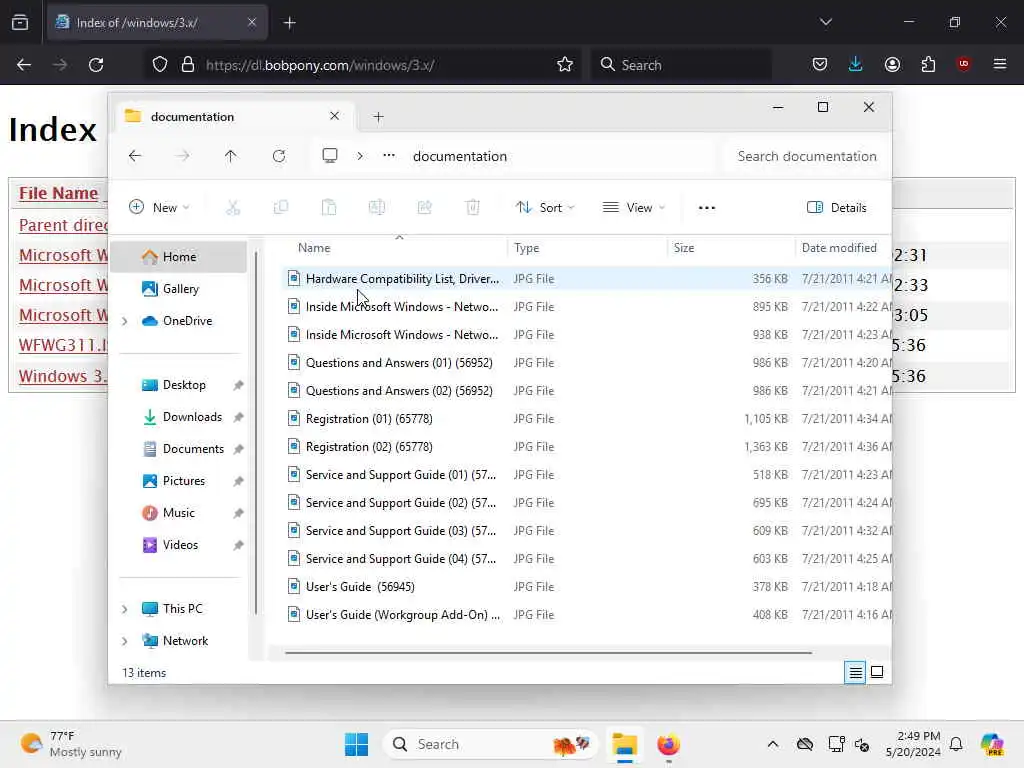Click File Name link in the browser page

tap(58, 193)
